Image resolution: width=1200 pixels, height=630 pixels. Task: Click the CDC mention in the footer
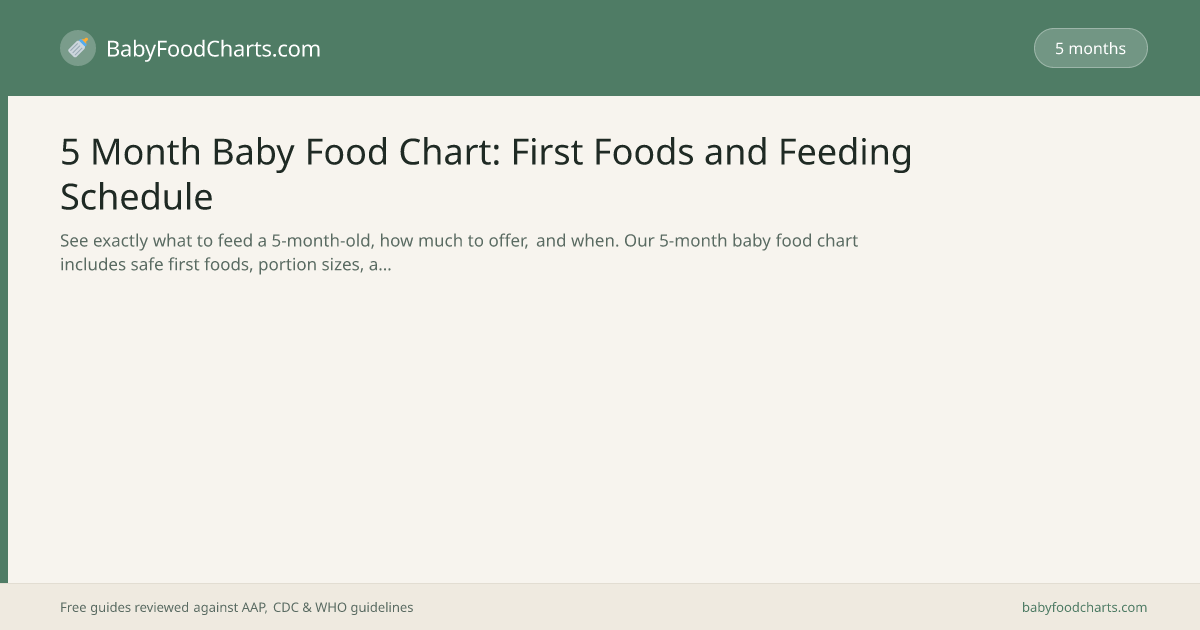[286, 607]
